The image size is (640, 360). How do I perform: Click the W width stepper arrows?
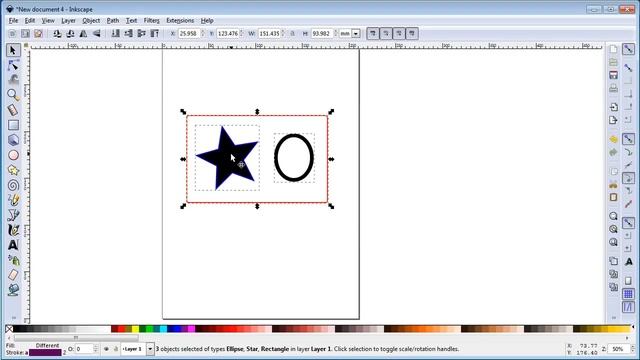pos(283,33)
